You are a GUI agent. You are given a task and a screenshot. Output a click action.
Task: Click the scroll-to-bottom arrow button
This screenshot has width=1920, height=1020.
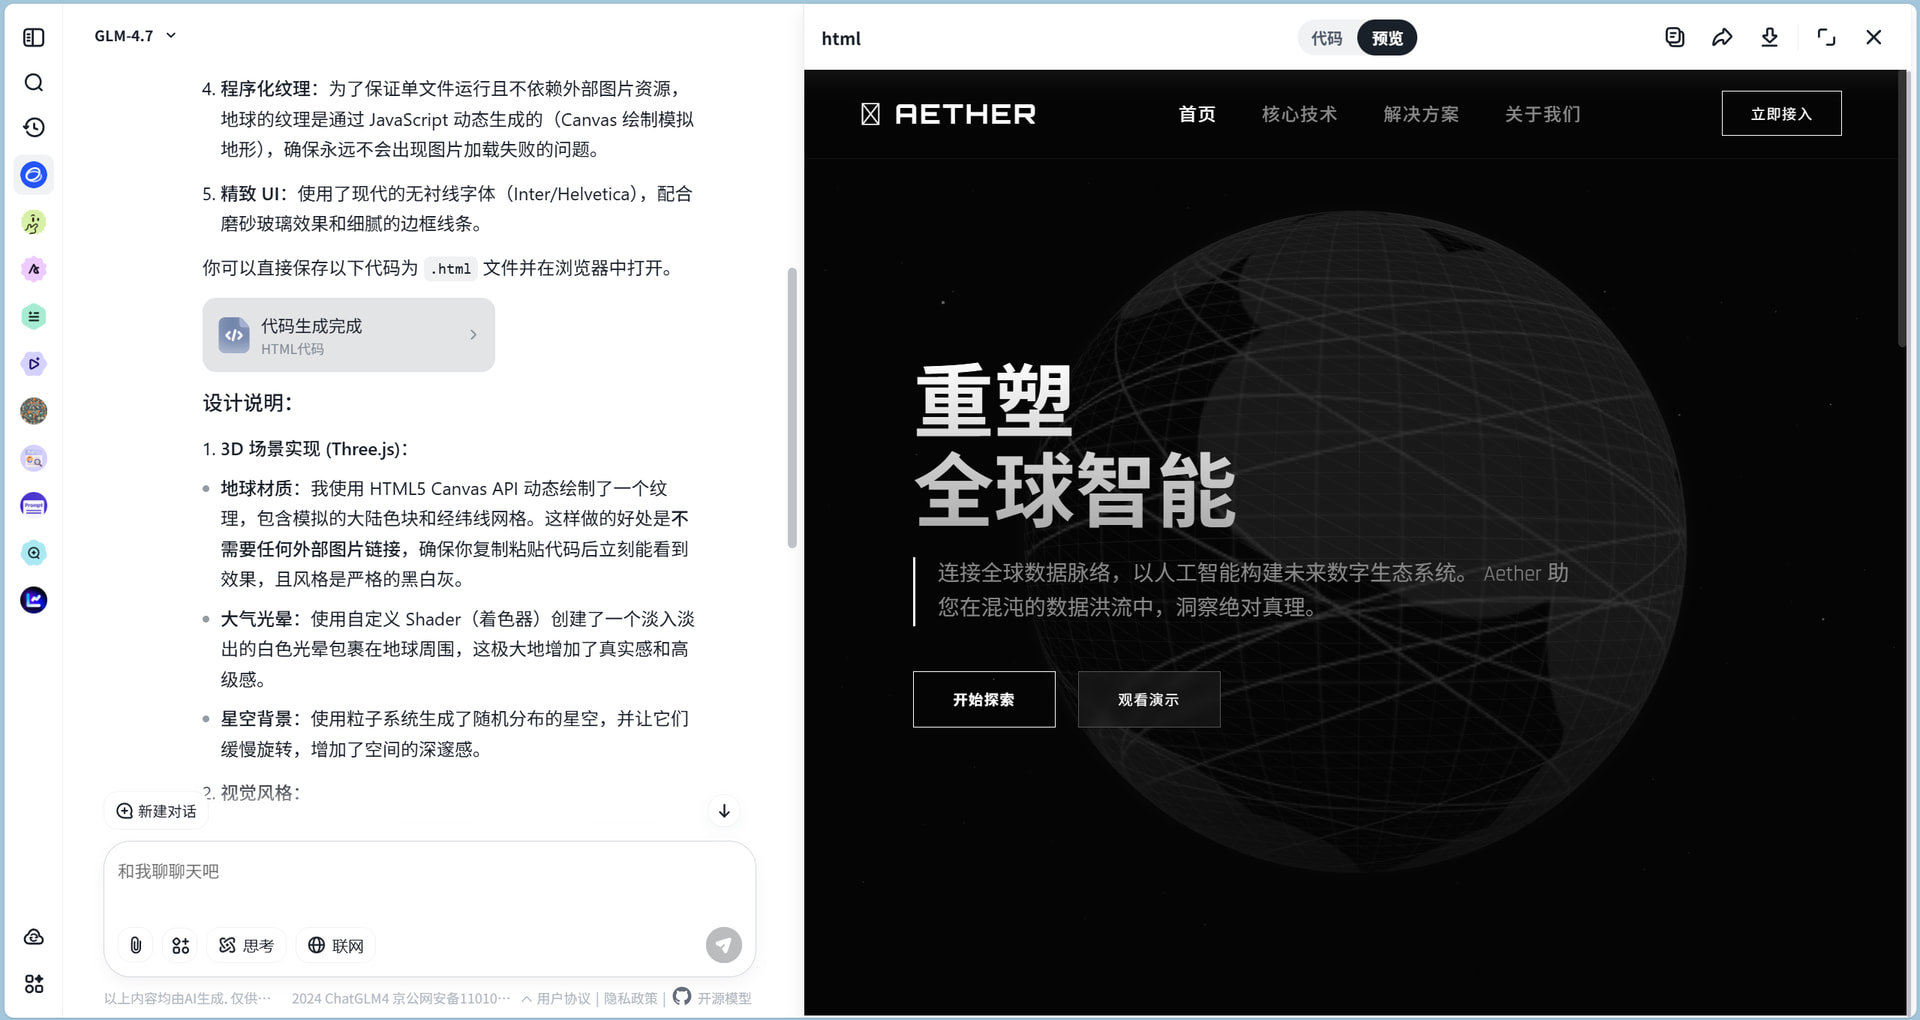click(x=724, y=811)
